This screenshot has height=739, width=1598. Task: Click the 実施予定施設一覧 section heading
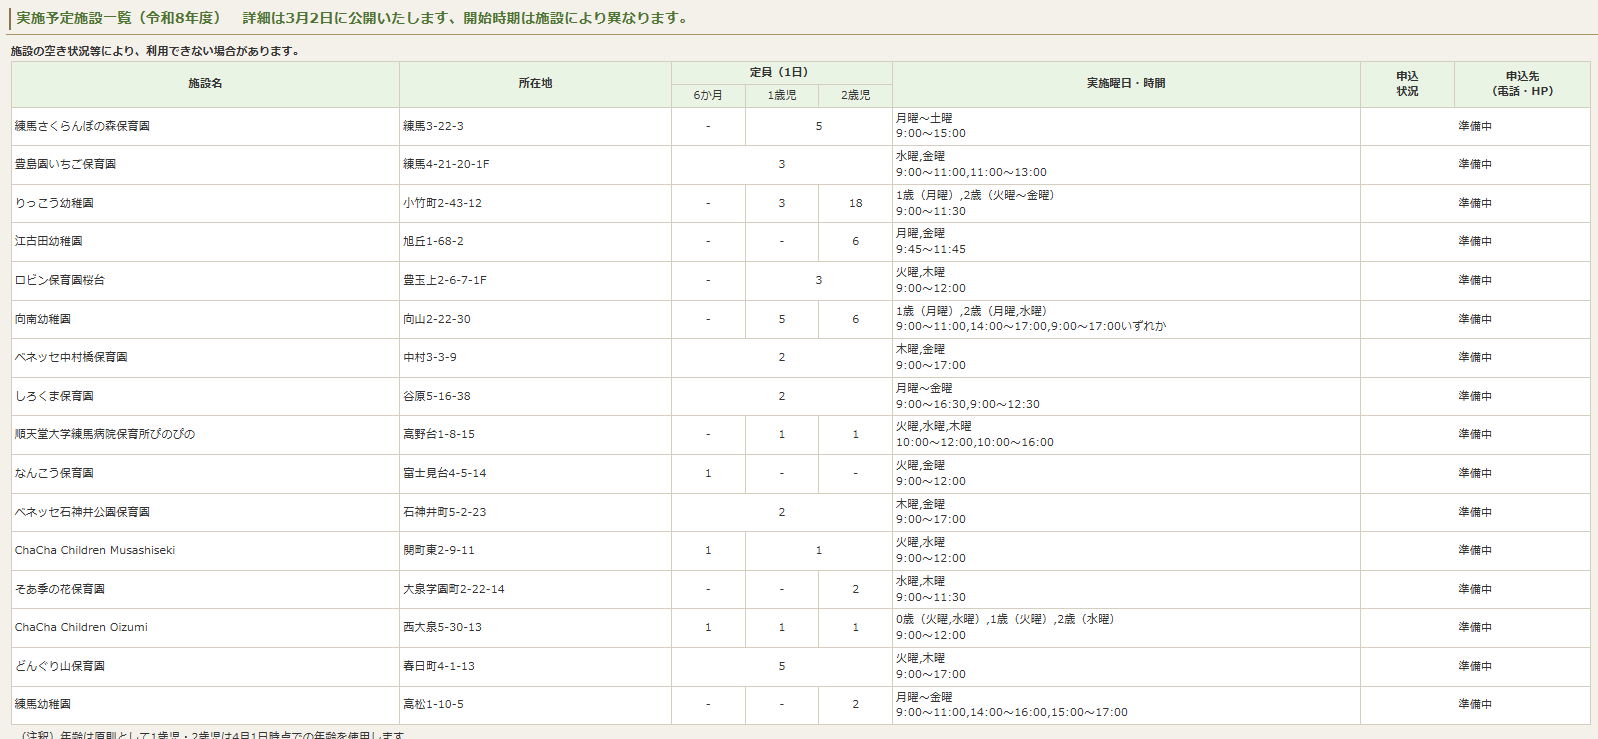(118, 18)
